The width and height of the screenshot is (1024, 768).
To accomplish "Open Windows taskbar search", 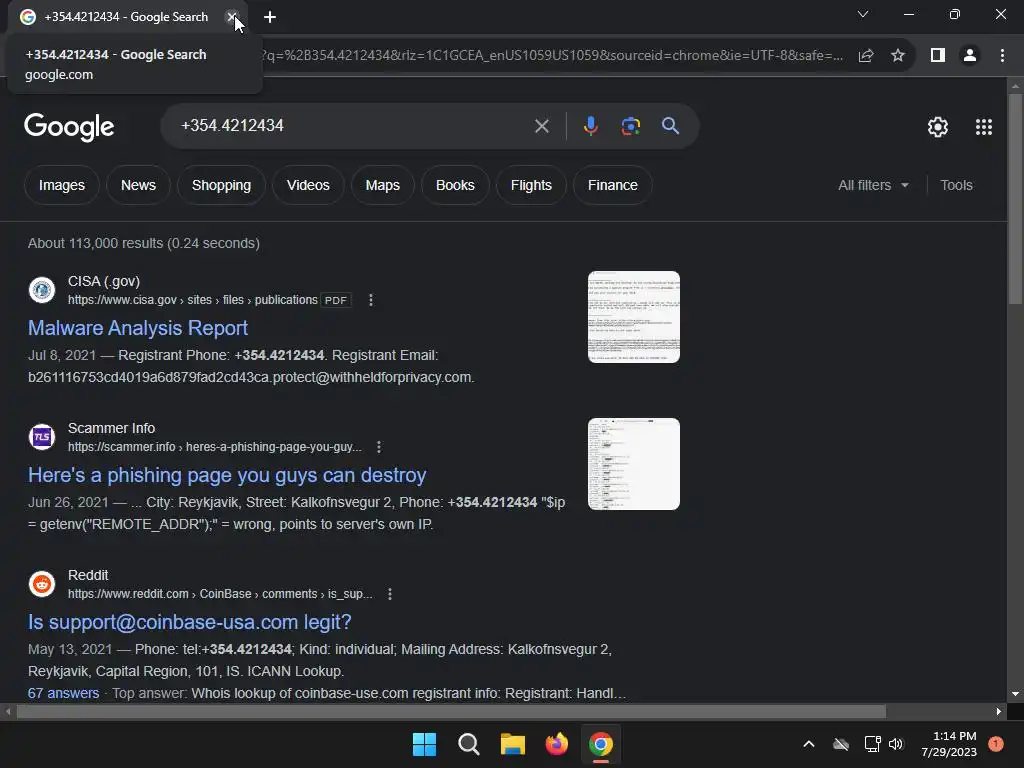I will [469, 744].
